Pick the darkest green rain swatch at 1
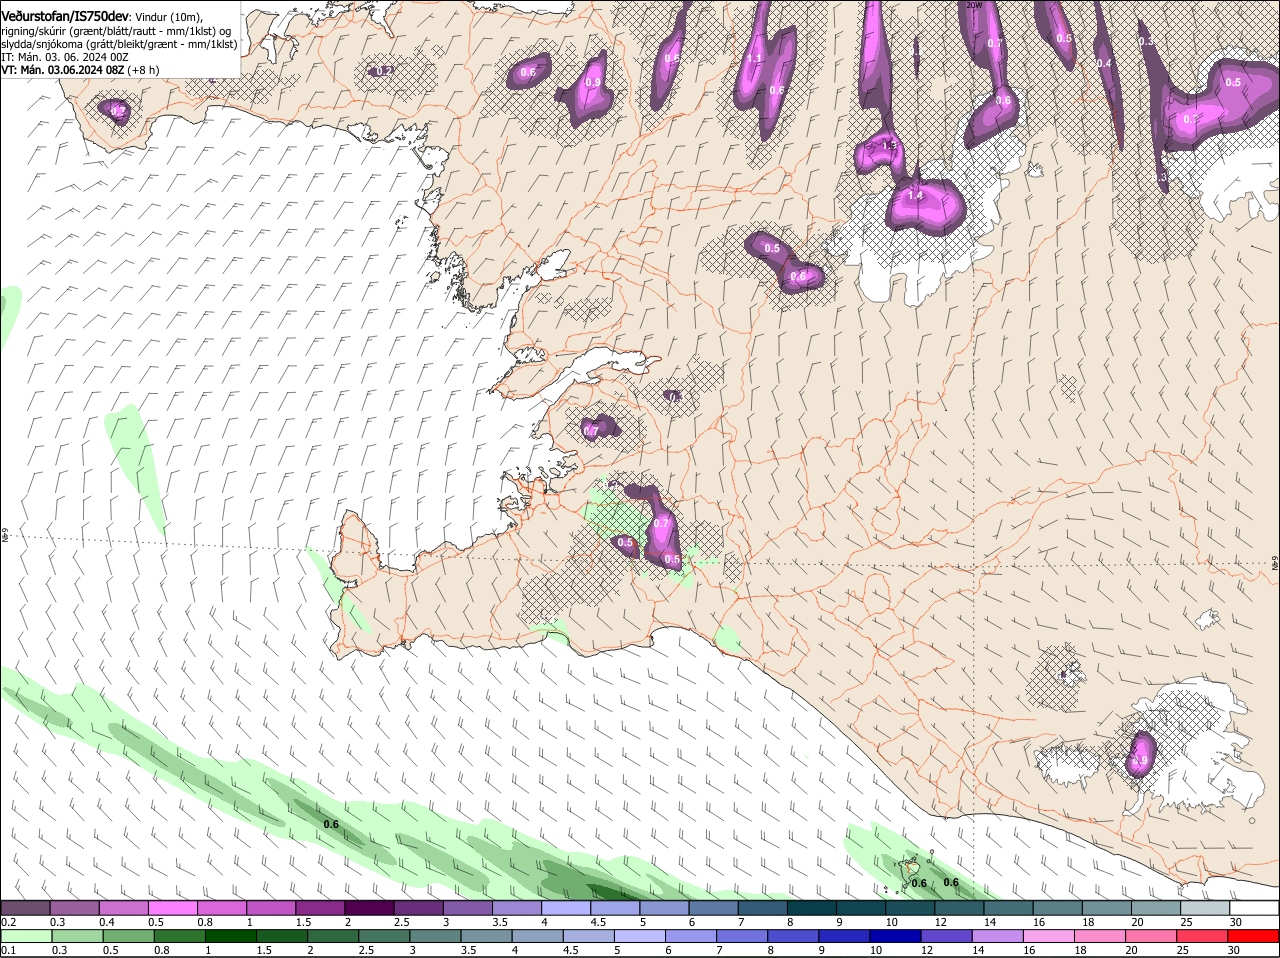The image size is (1280, 958). click(231, 936)
